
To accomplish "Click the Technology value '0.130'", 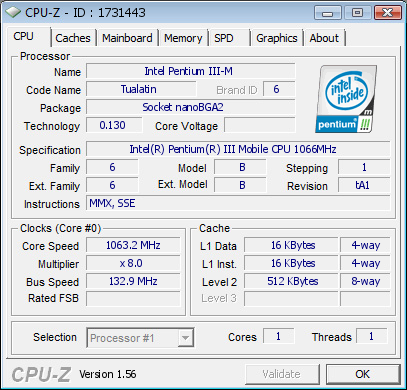I will coord(114,125).
